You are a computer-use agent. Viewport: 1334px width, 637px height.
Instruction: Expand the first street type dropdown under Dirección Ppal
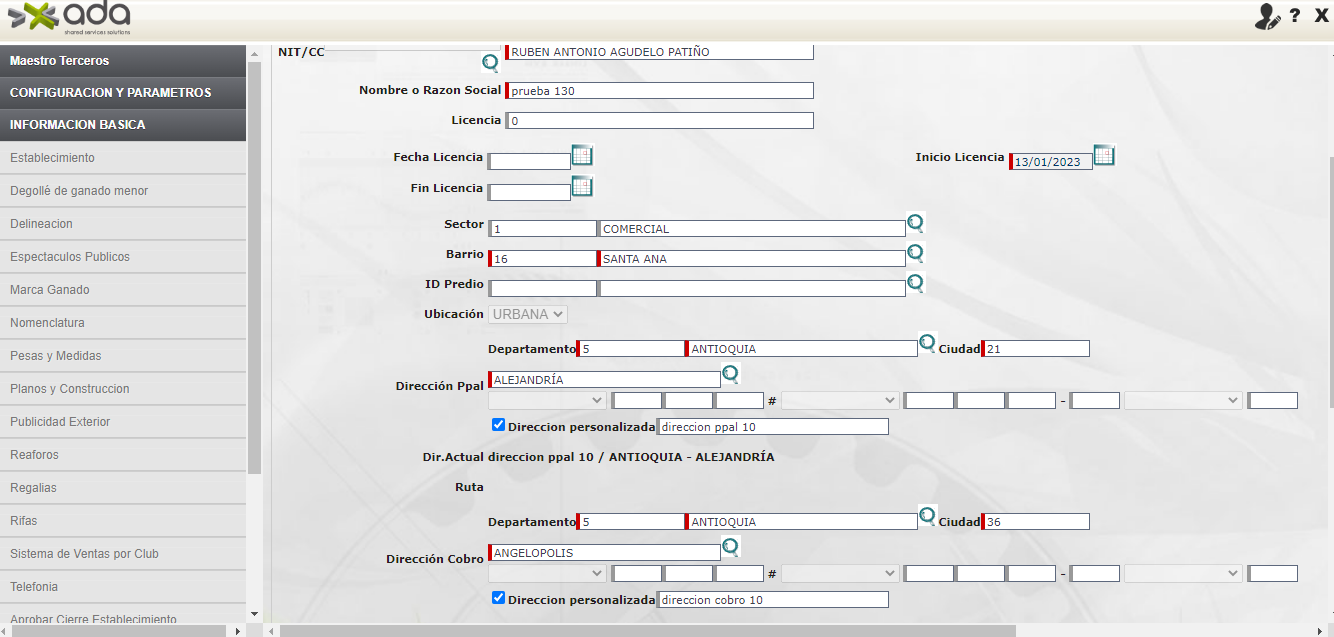pyautogui.click(x=547, y=401)
